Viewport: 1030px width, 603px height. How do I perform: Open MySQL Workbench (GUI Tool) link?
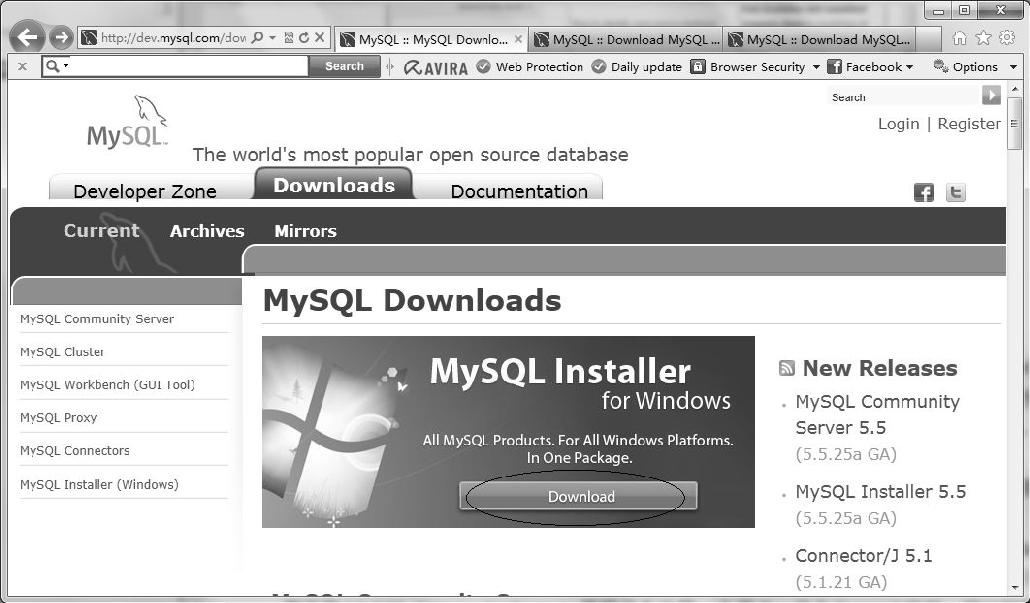click(107, 384)
